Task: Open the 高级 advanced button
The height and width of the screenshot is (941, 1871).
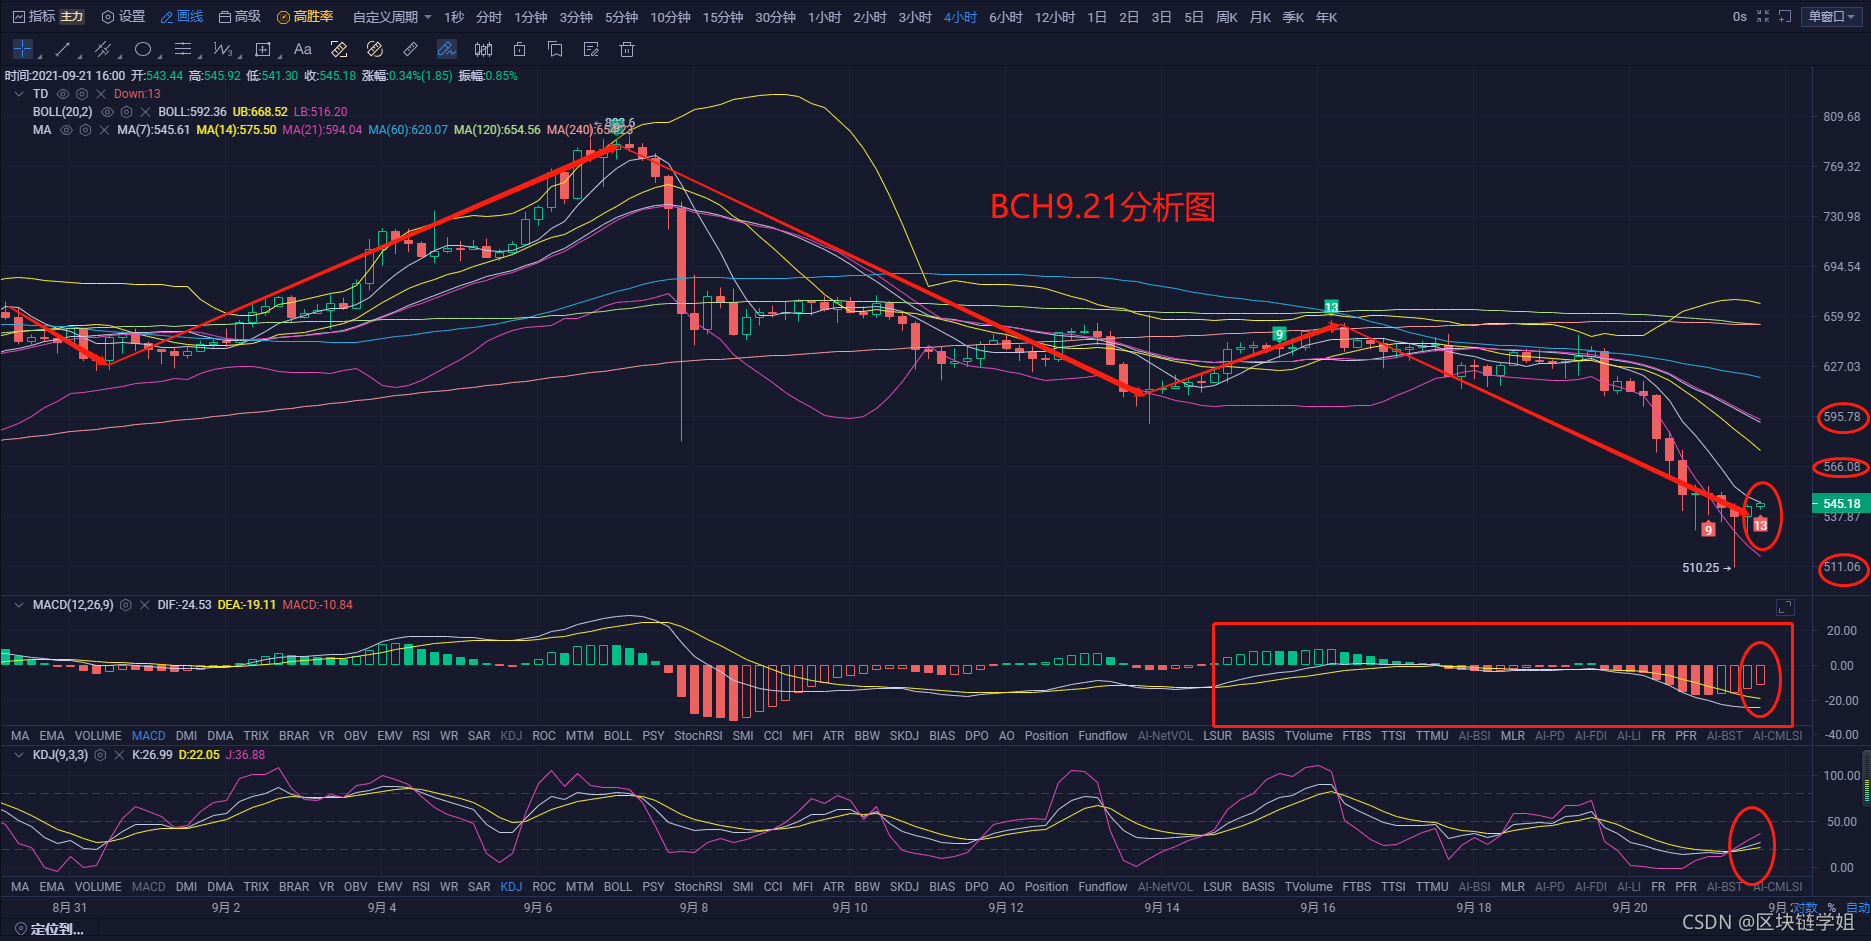Action: pos(240,17)
